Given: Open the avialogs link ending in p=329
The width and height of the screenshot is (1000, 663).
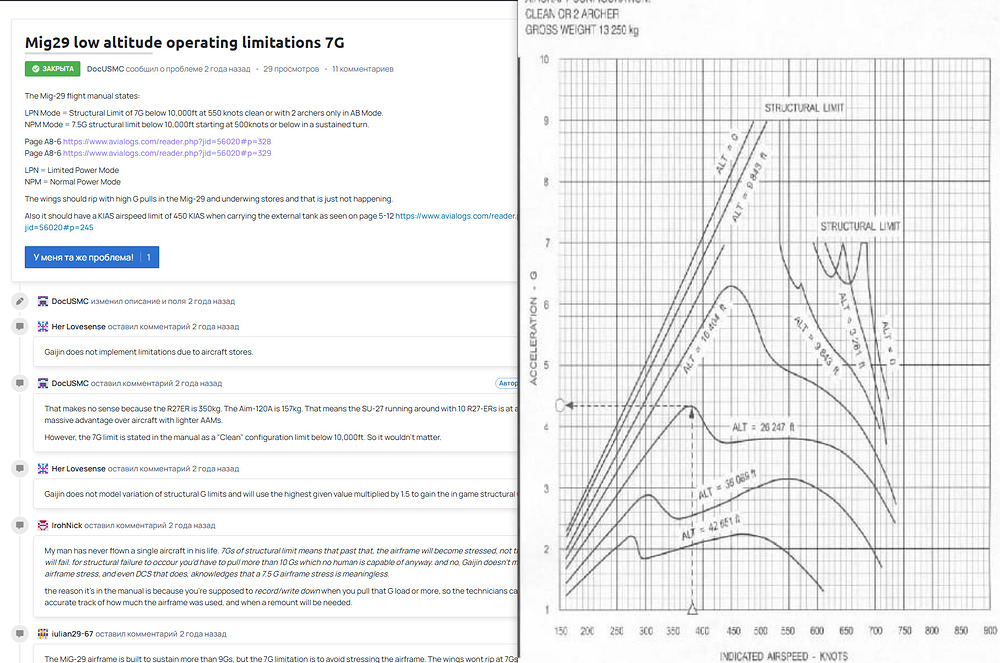Looking at the screenshot, I should point(167,153).
